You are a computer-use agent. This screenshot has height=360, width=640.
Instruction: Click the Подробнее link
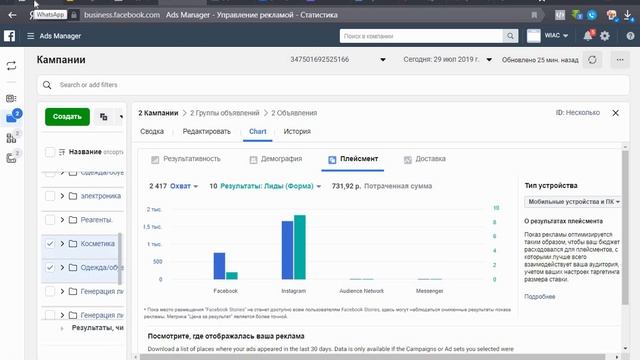pyautogui.click(x=540, y=297)
